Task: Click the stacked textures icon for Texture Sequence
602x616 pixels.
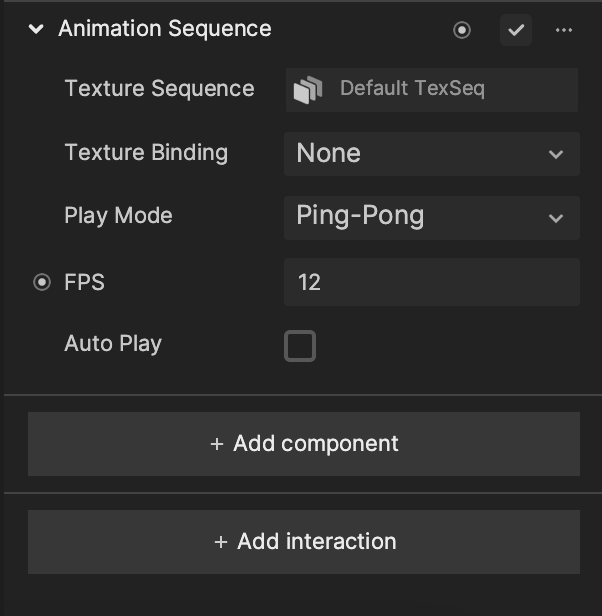Action: (x=308, y=90)
